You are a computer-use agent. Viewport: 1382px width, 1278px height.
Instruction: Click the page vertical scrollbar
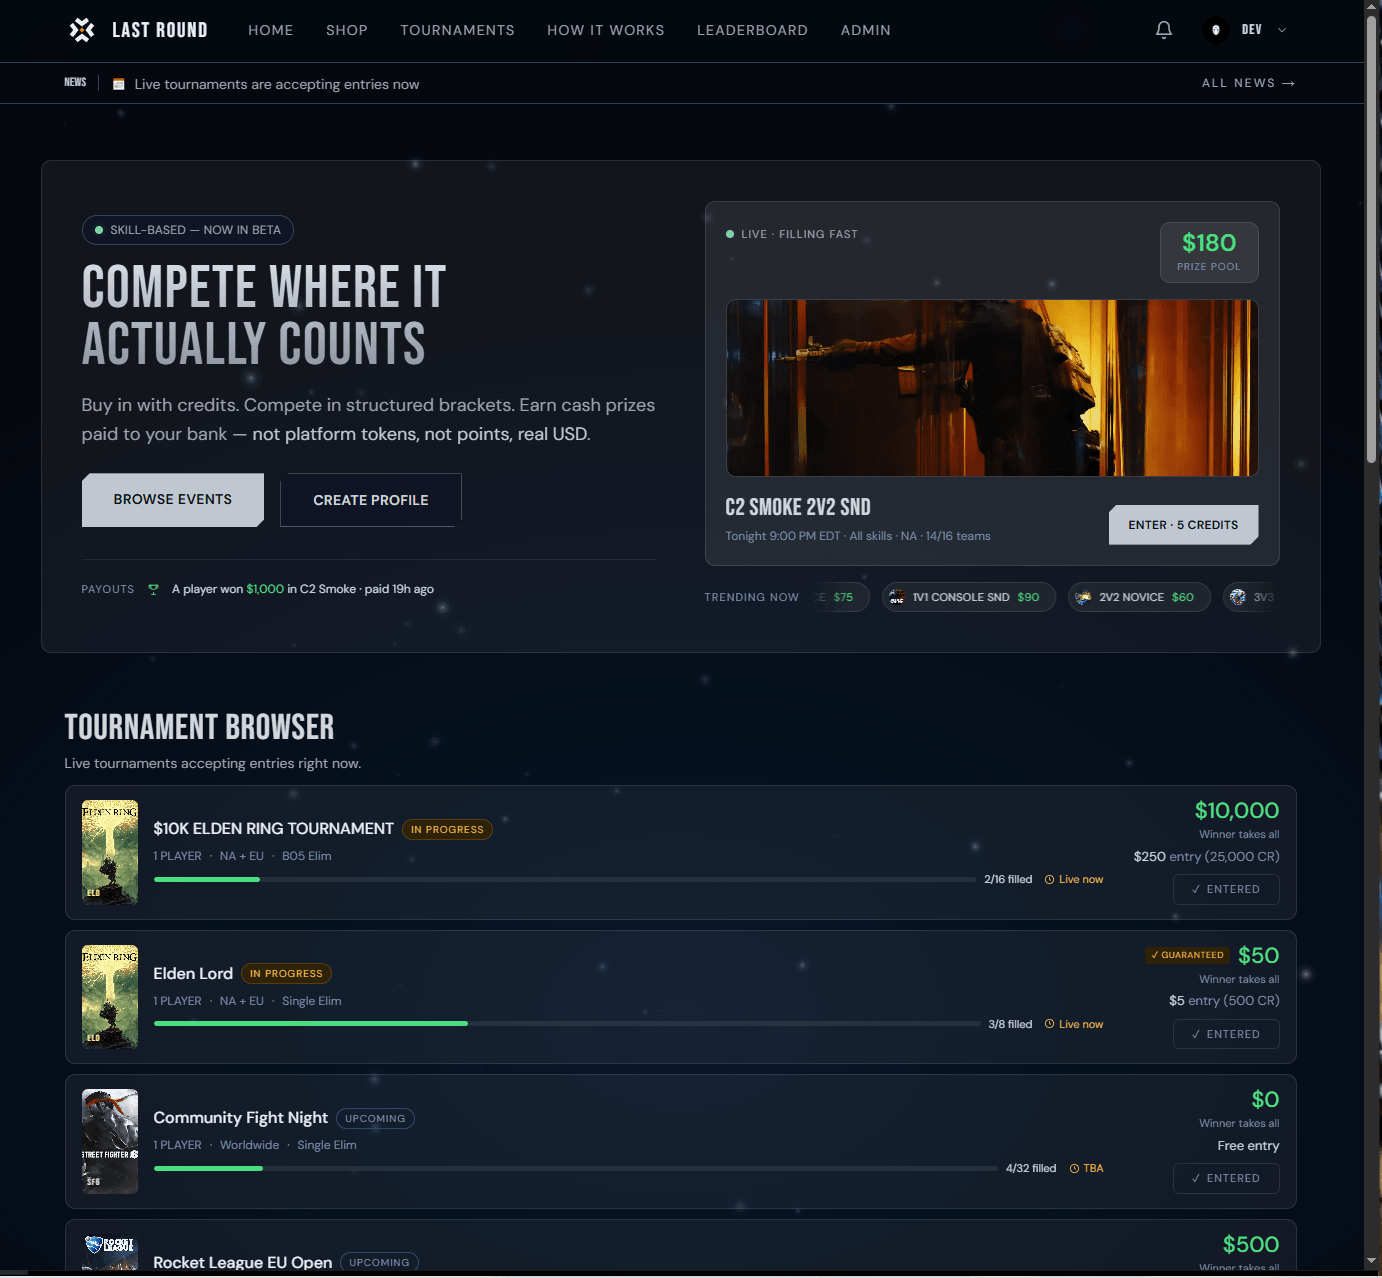pos(1372,240)
